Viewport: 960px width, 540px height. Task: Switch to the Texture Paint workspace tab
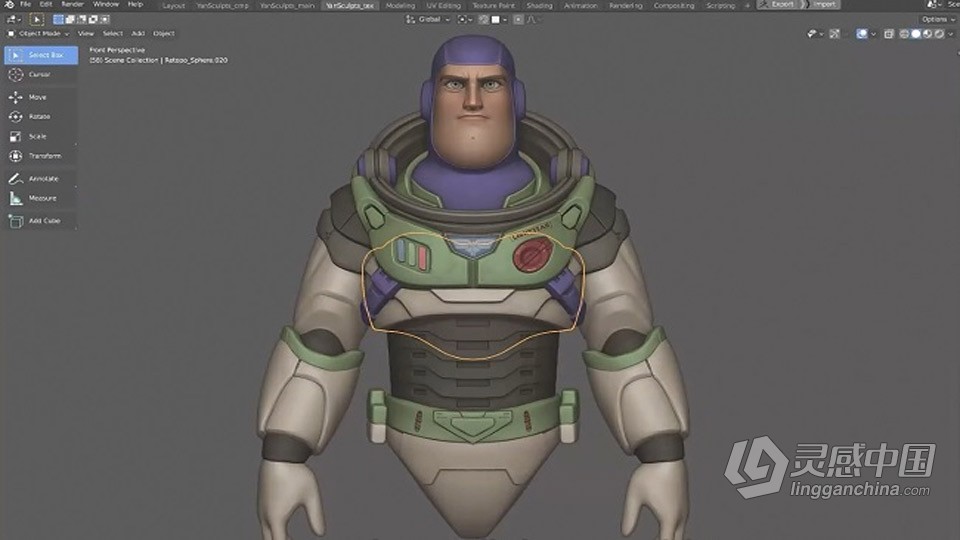(x=493, y=6)
